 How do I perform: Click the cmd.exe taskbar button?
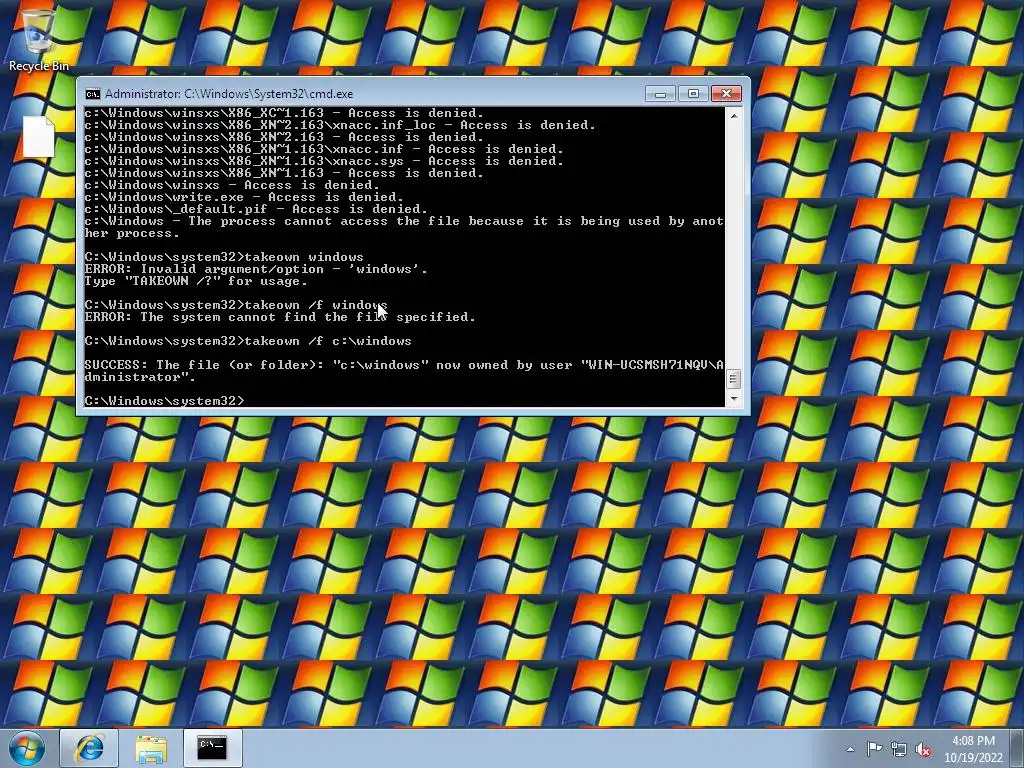pos(213,748)
